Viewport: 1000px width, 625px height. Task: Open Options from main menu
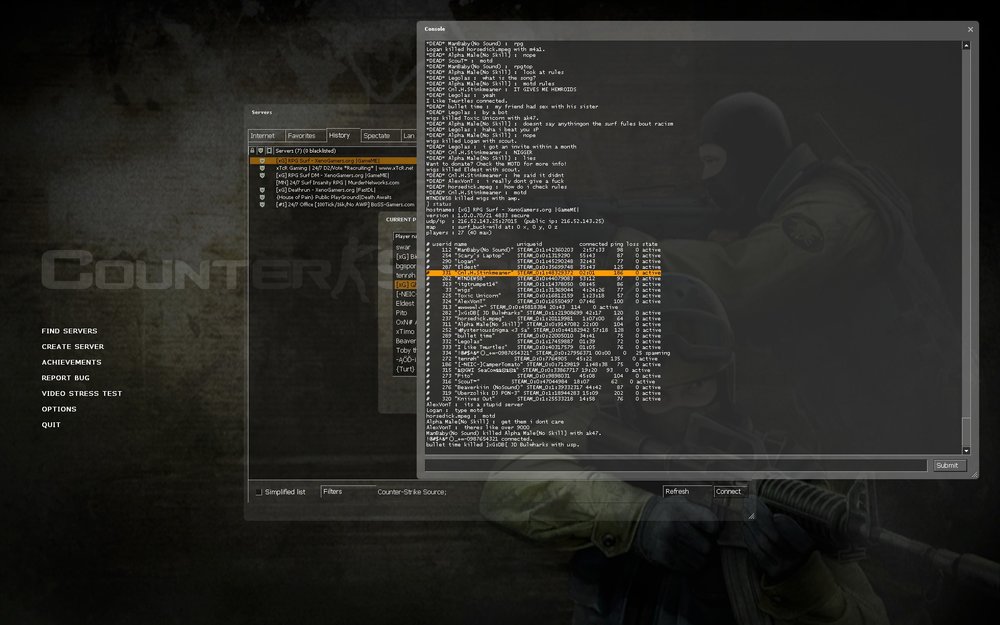tap(59, 409)
